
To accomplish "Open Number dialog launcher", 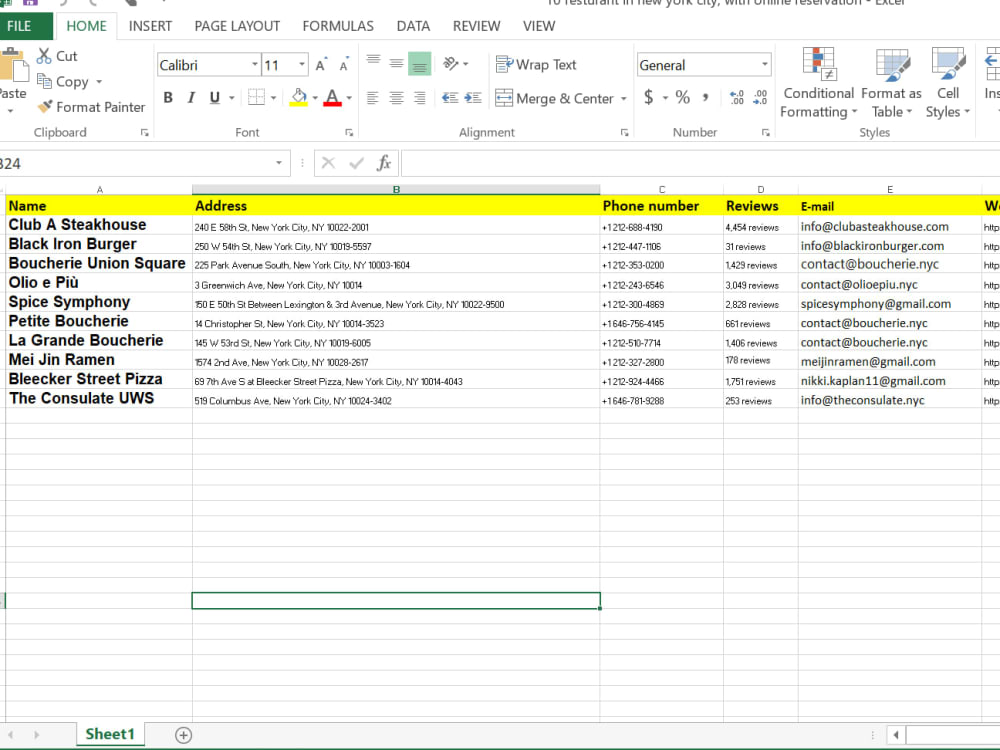I will pyautogui.click(x=765, y=133).
